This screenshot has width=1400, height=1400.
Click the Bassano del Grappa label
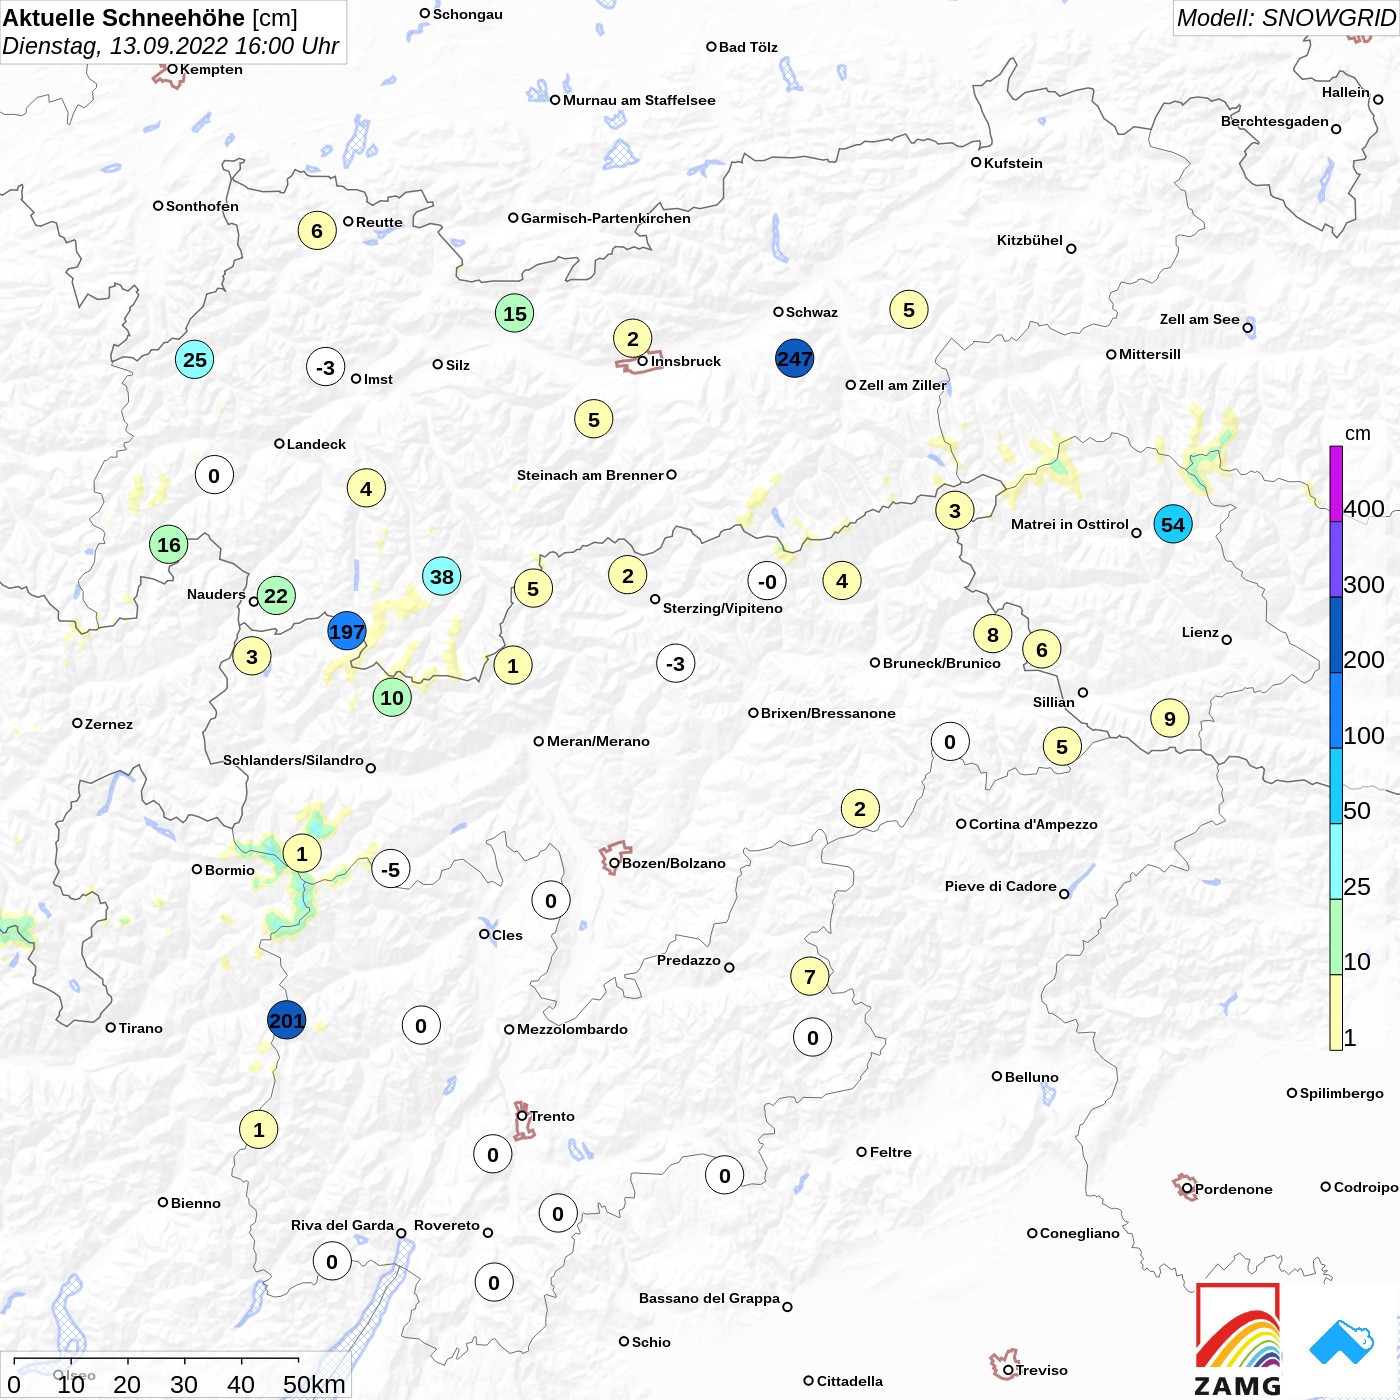[709, 1298]
